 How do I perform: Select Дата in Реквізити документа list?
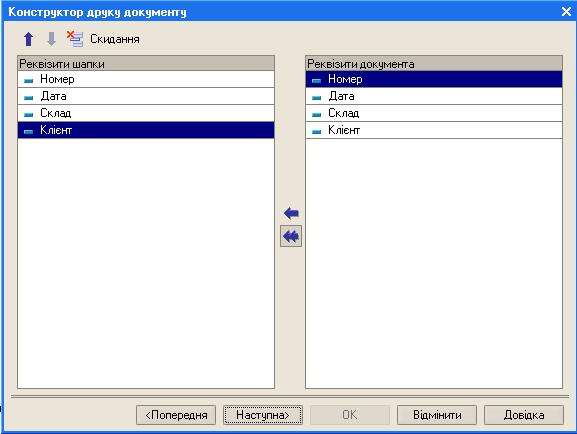pos(434,96)
